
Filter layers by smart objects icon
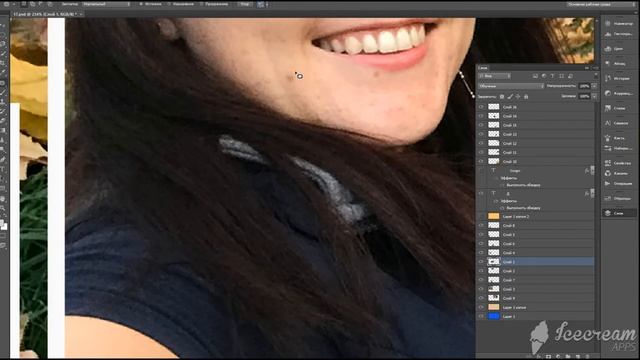coord(570,76)
